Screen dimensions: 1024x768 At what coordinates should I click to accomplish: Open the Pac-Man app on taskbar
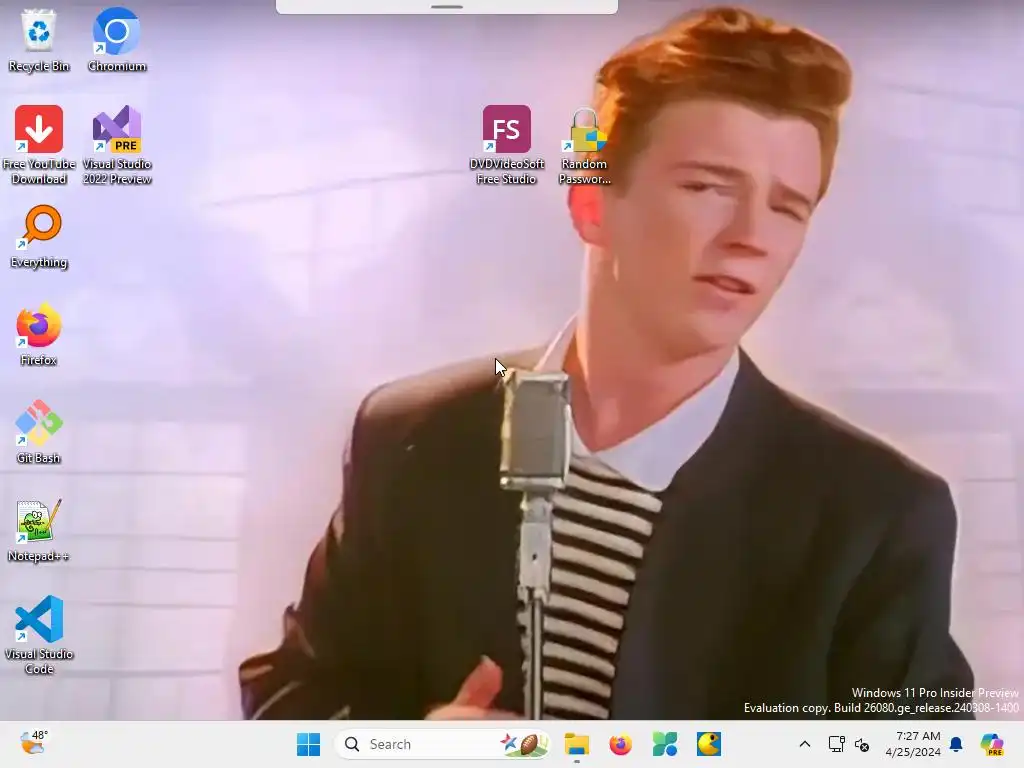tap(709, 744)
